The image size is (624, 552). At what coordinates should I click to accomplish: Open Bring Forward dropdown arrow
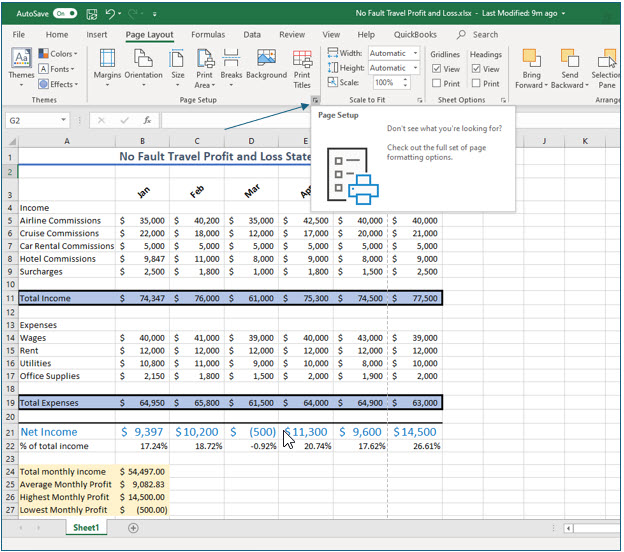(x=546, y=85)
